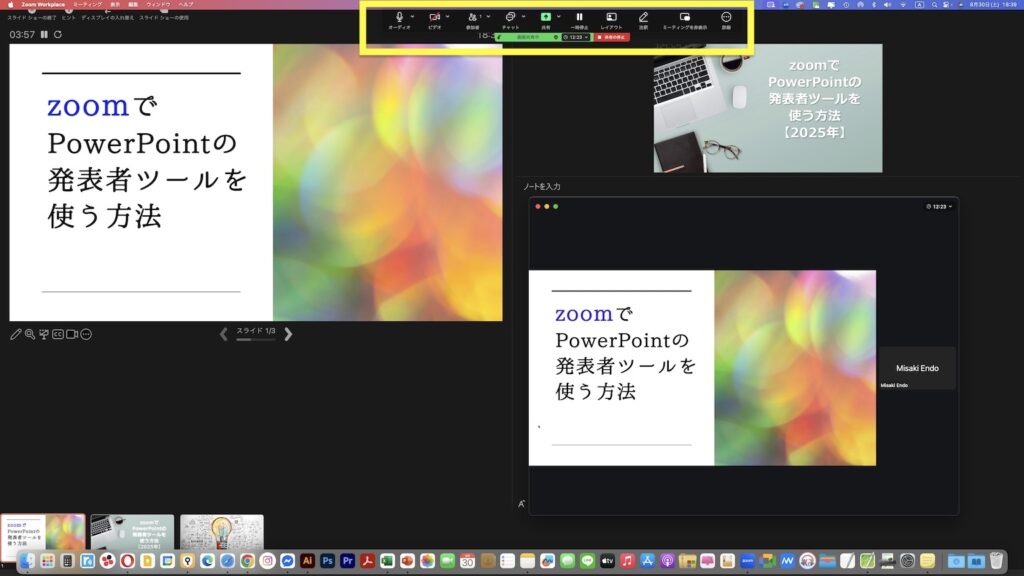Advance to the next slide arrow
The width and height of the screenshot is (1024, 576).
(x=288, y=334)
